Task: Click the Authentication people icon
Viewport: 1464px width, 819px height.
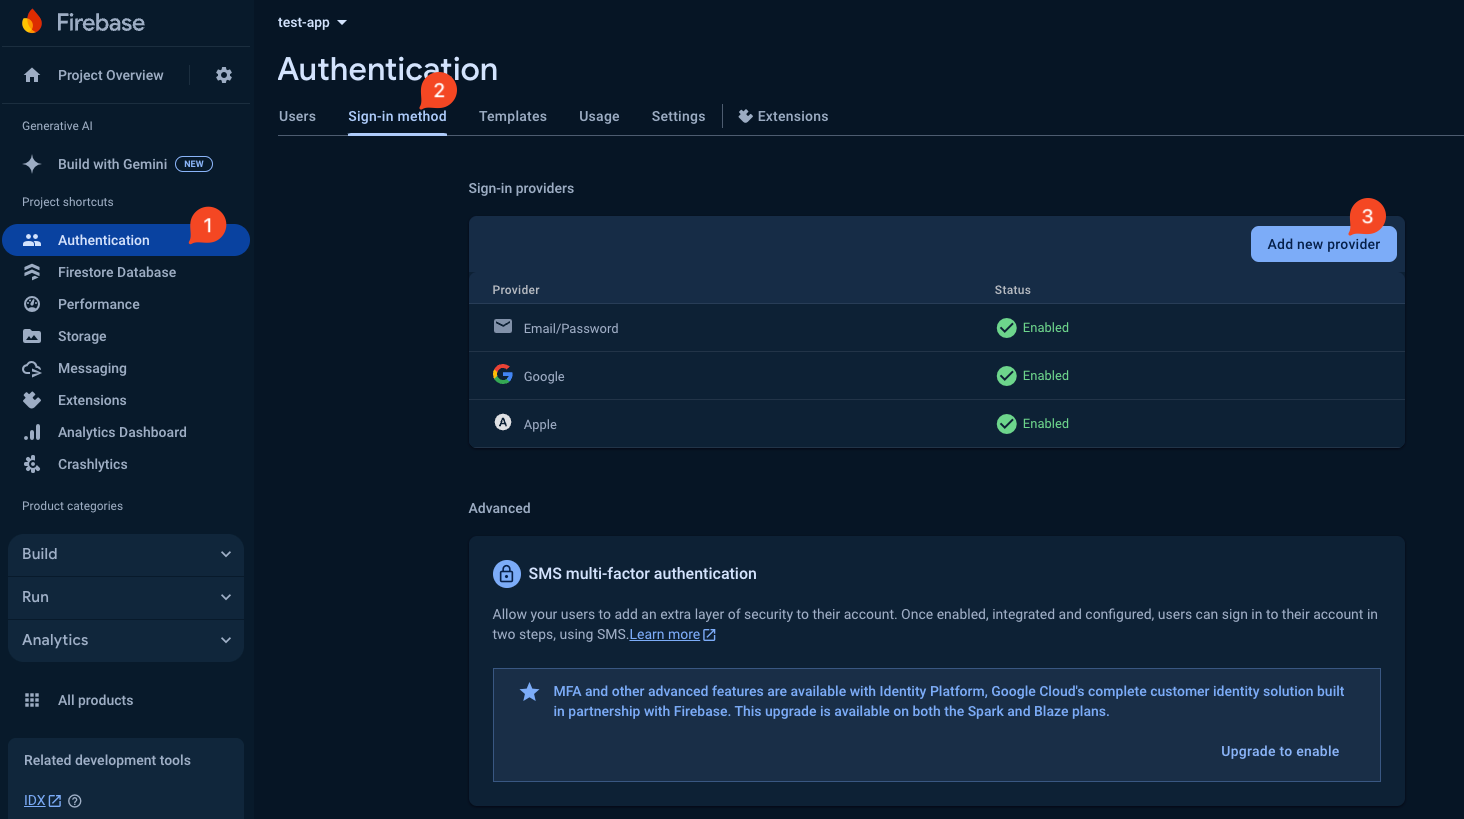Action: pyautogui.click(x=32, y=240)
